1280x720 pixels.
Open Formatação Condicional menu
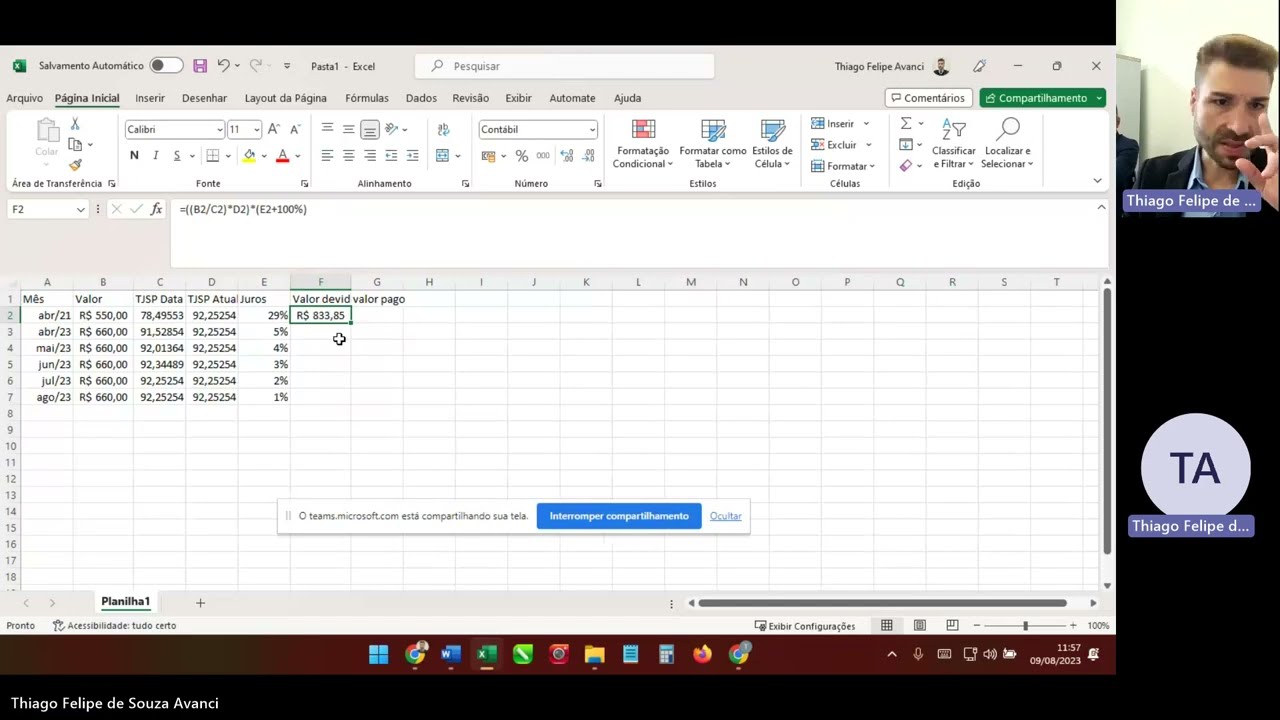pyautogui.click(x=643, y=144)
